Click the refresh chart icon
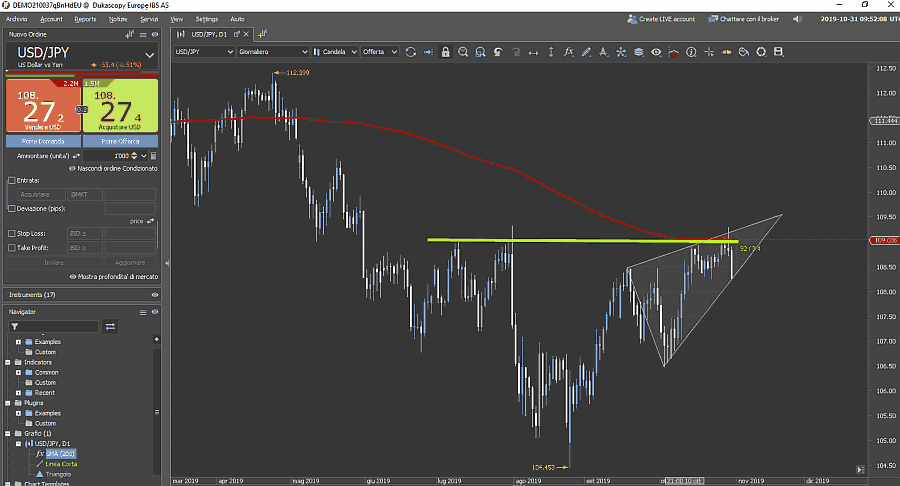Image resolution: width=900 pixels, height=486 pixels. [410, 52]
